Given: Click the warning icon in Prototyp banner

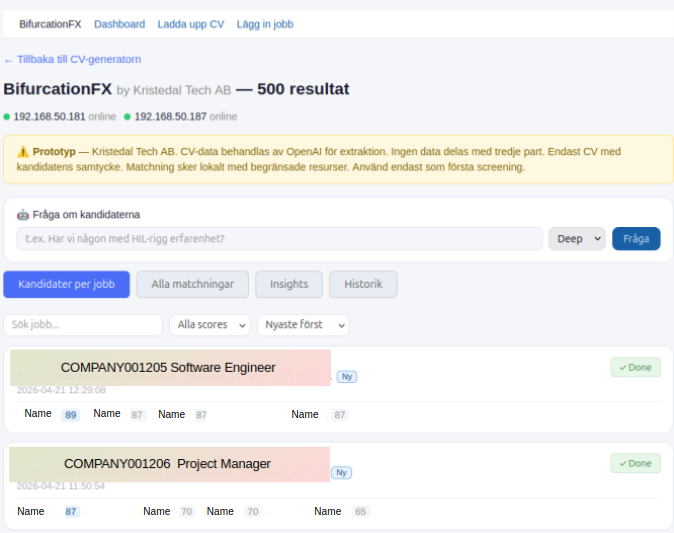Looking at the screenshot, I should click(23, 151).
